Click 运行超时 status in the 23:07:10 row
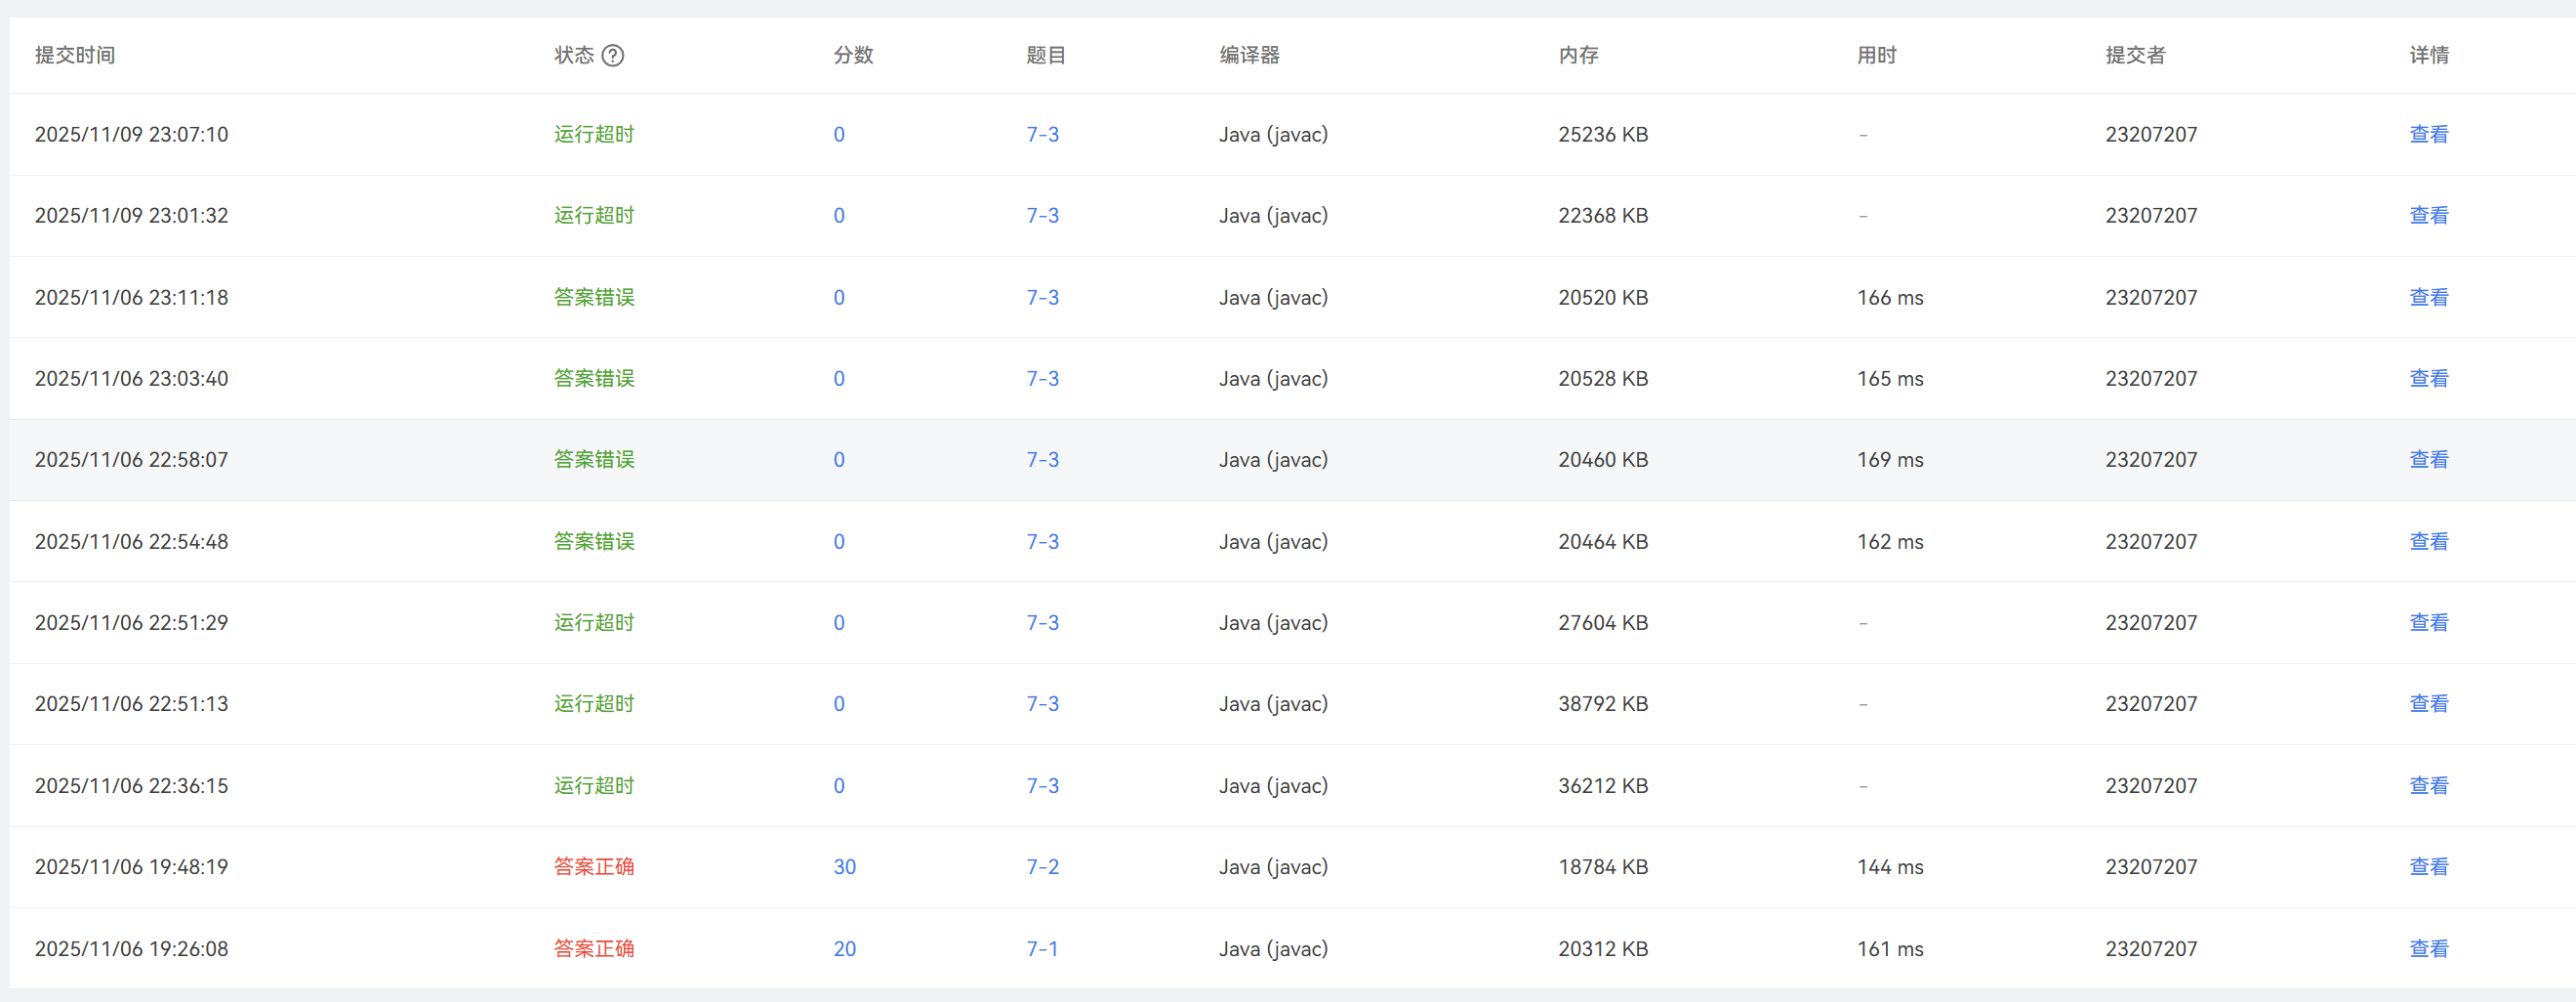2576x1002 pixels. tap(594, 134)
